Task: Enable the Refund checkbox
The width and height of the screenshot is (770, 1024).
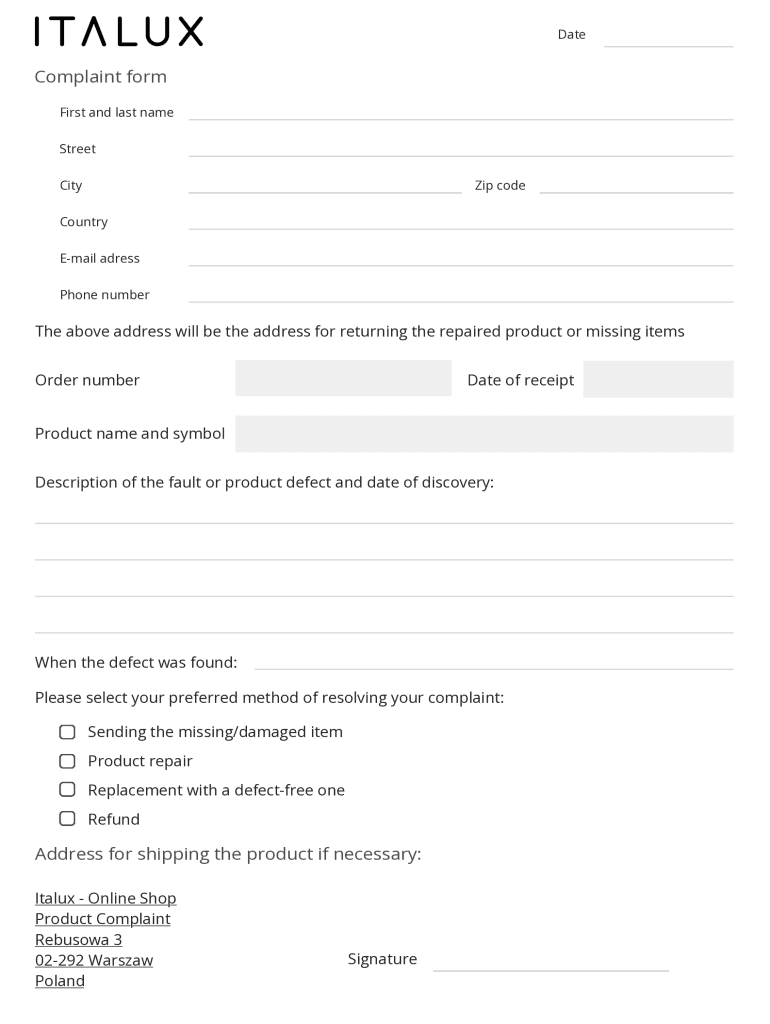Action: coord(67,819)
